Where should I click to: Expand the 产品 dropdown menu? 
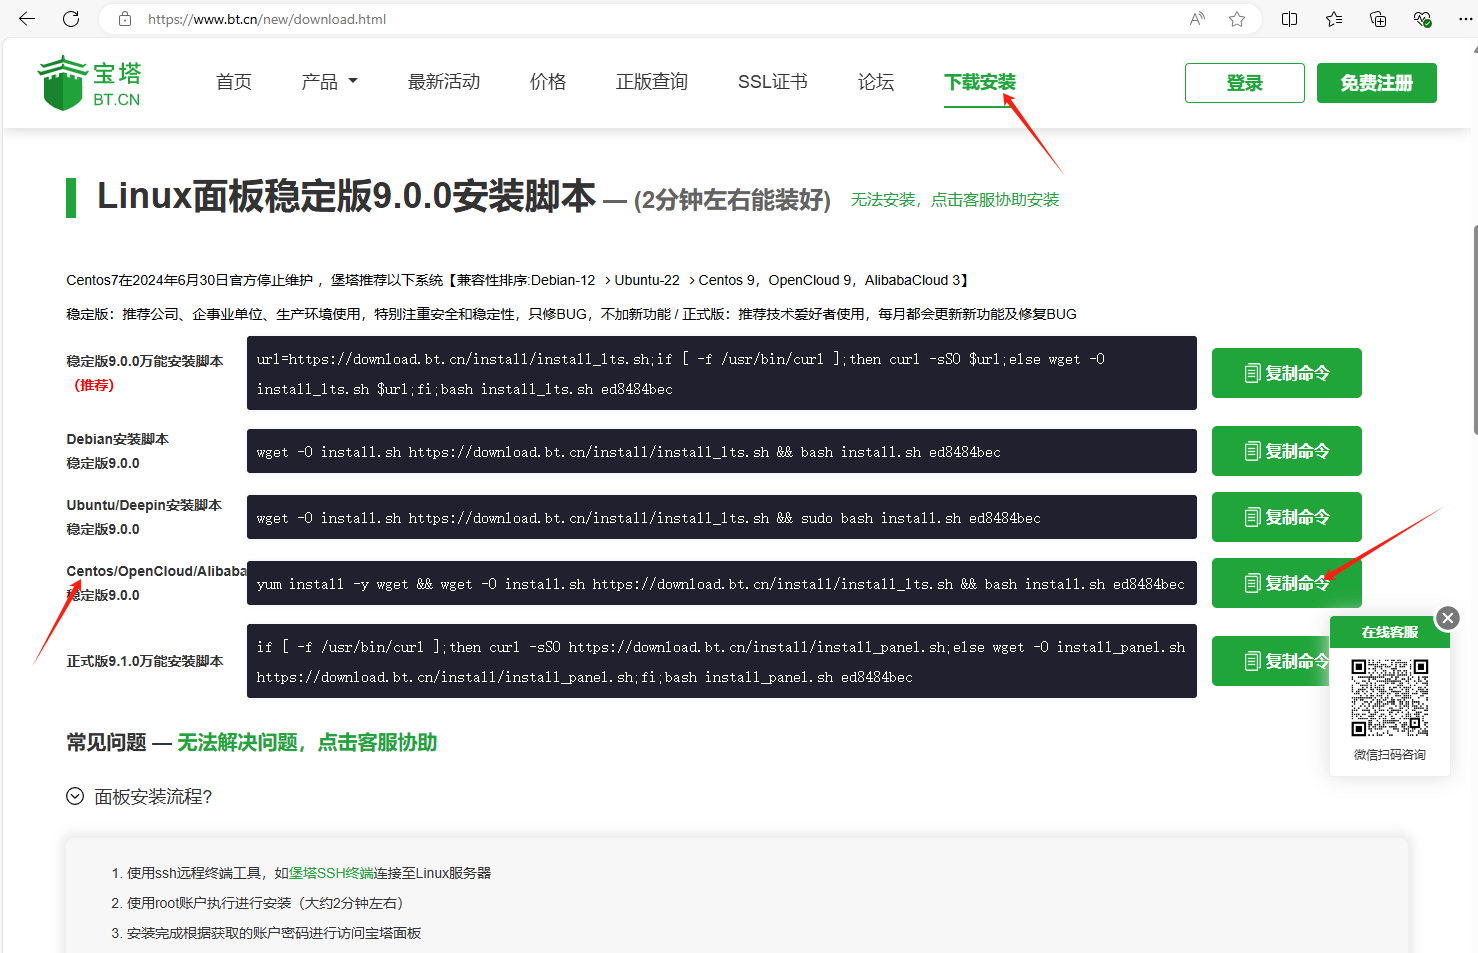pos(329,82)
